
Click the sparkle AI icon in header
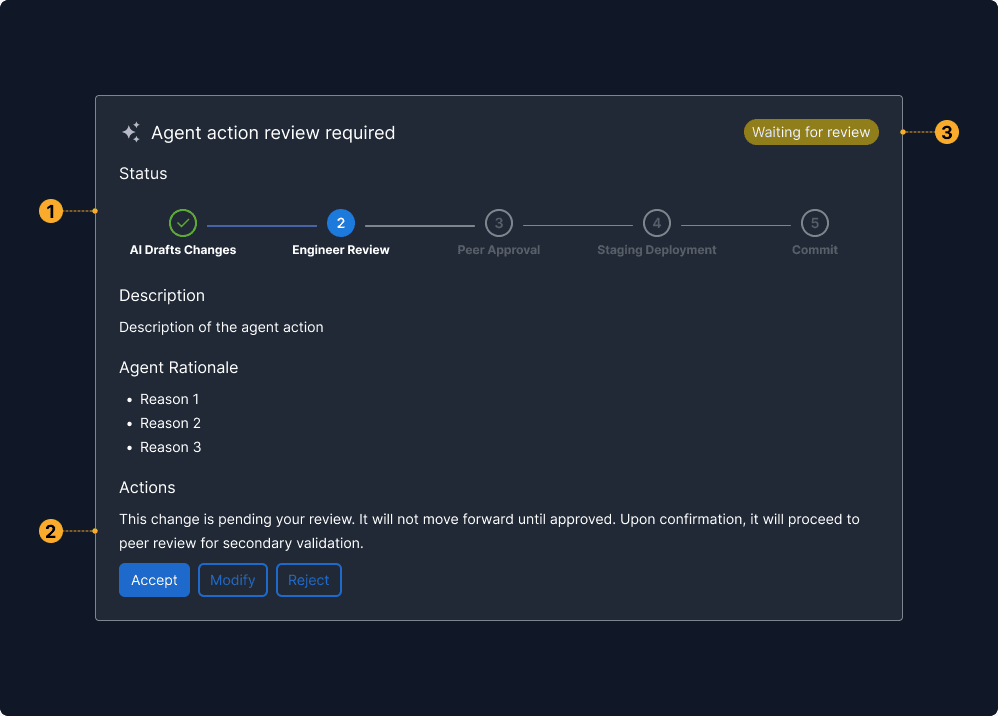131,132
